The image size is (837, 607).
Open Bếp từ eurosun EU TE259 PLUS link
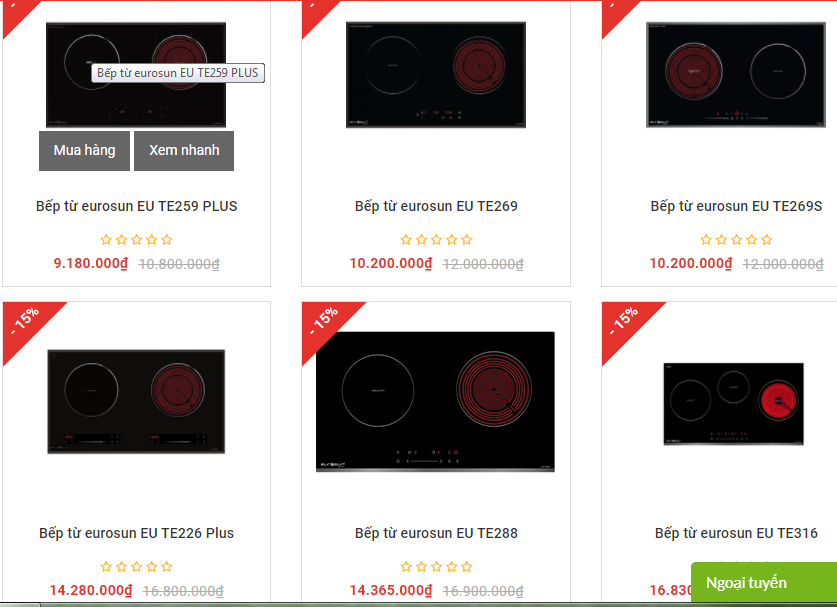click(137, 206)
